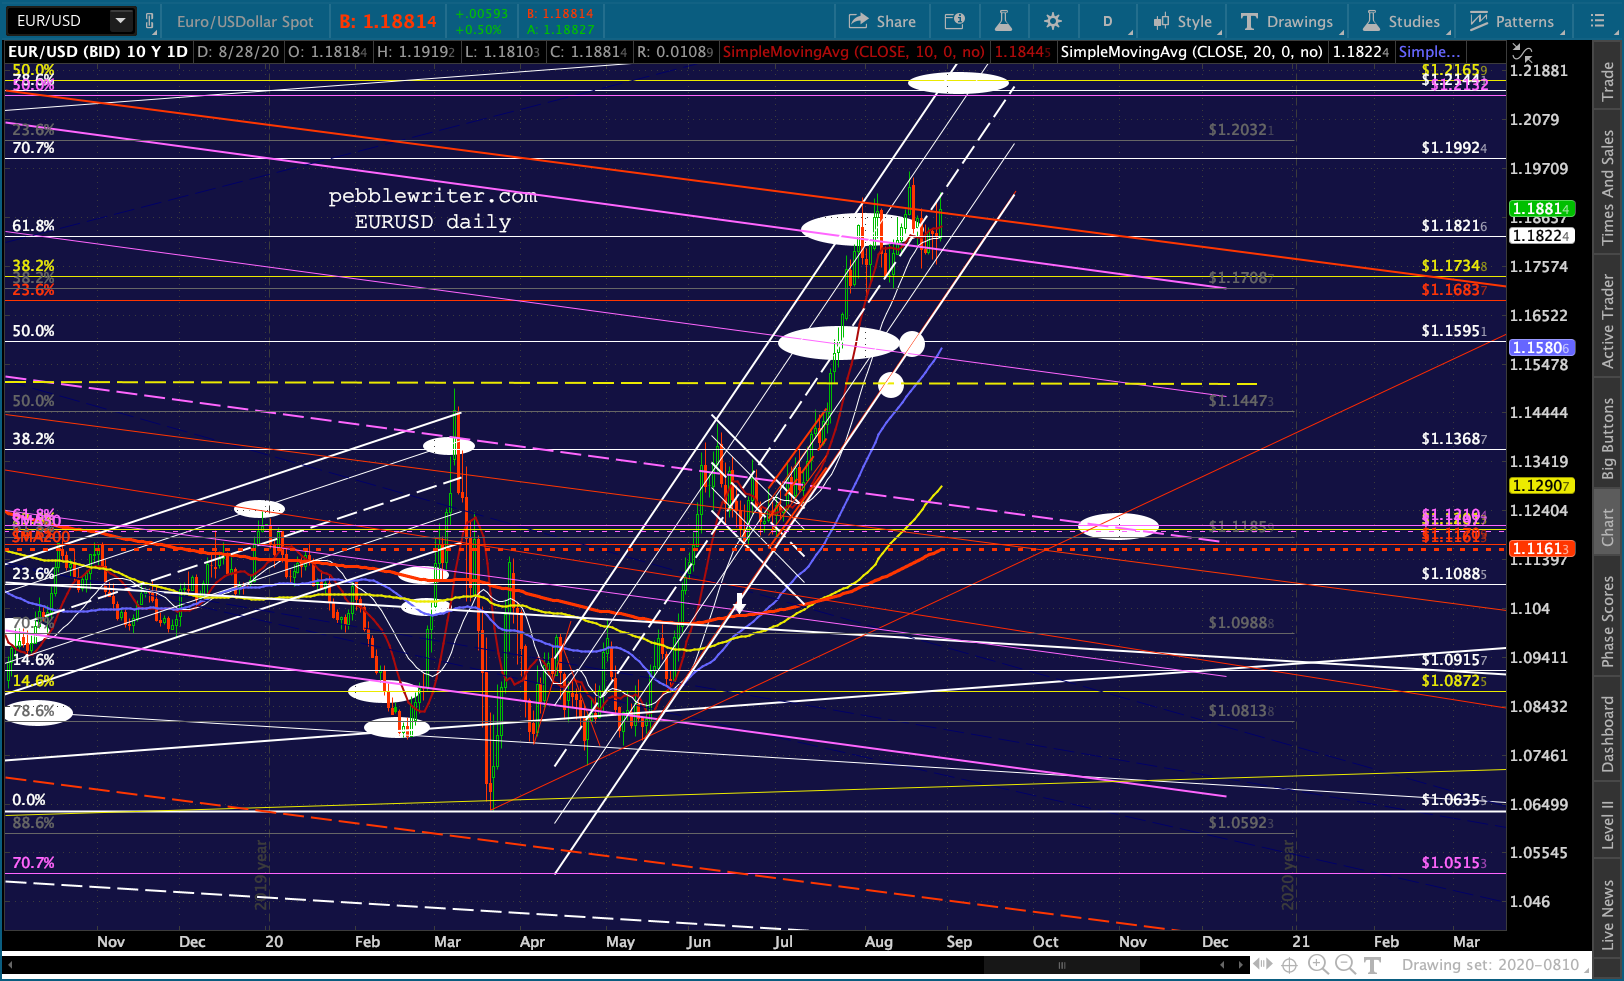Click the $1.0635 Fibonacci level label
This screenshot has height=981, width=1624.
coord(1454,800)
